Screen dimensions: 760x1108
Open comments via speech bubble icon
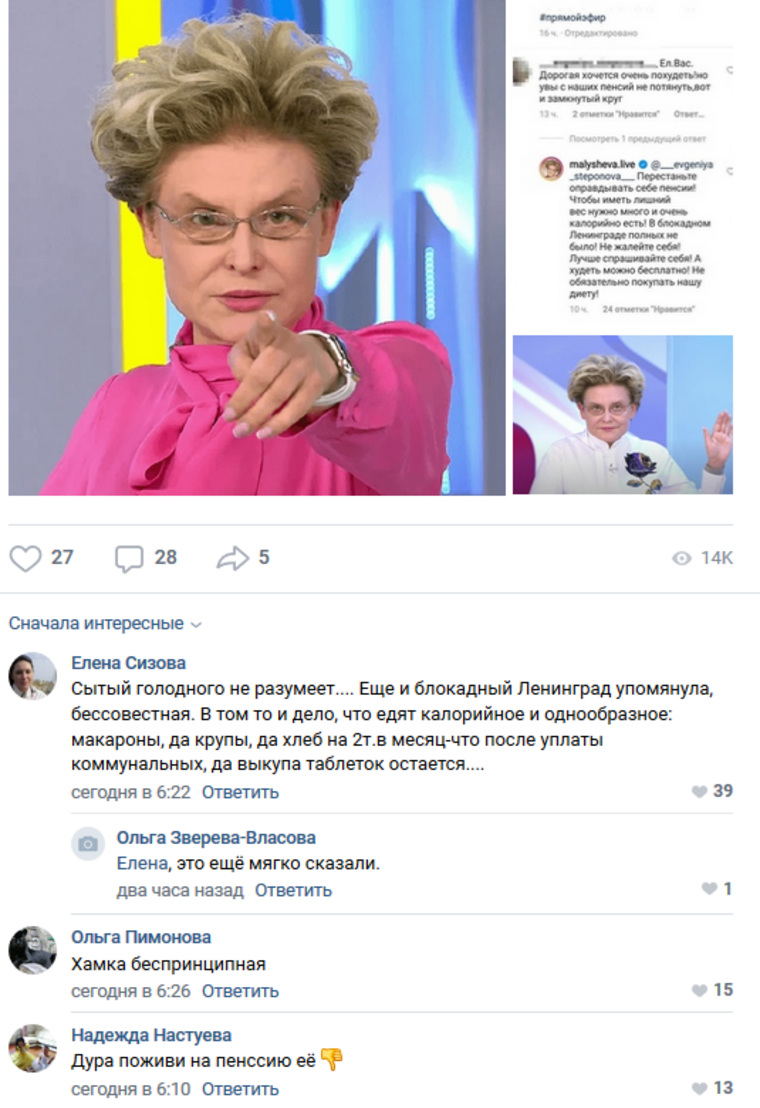pyautogui.click(x=129, y=558)
